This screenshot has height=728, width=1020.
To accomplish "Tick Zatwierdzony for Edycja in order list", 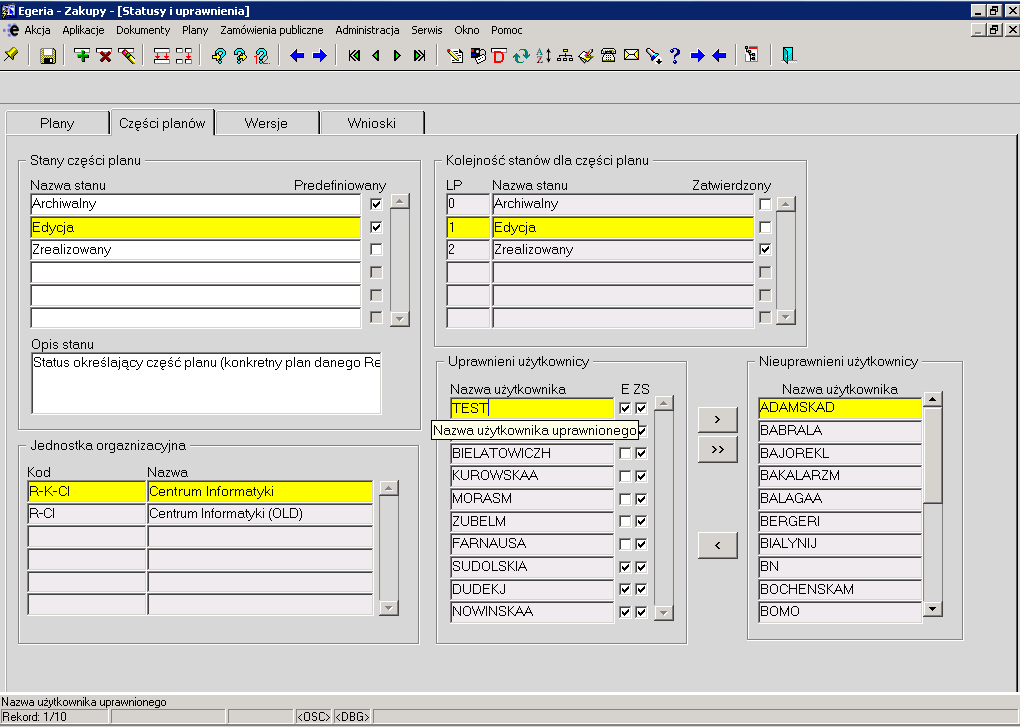I will click(x=765, y=227).
